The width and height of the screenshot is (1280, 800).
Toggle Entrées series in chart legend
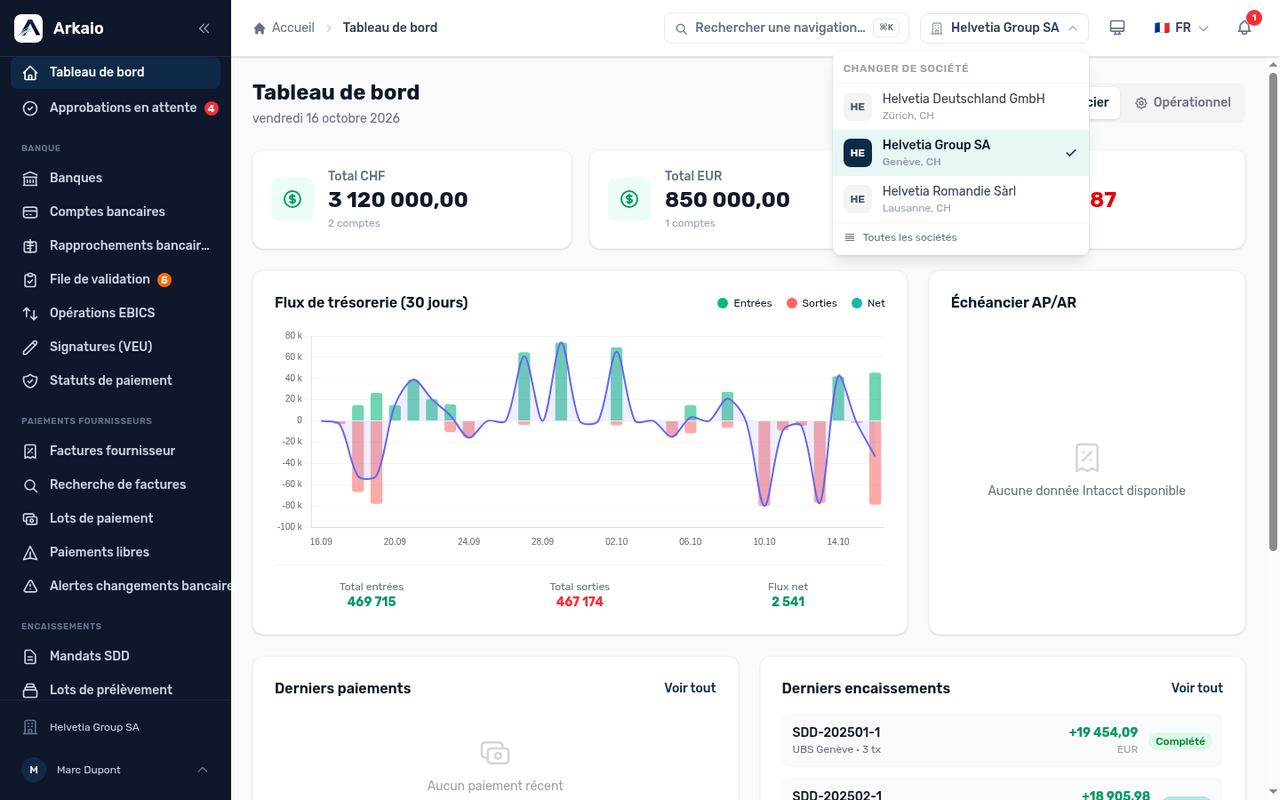pos(745,303)
